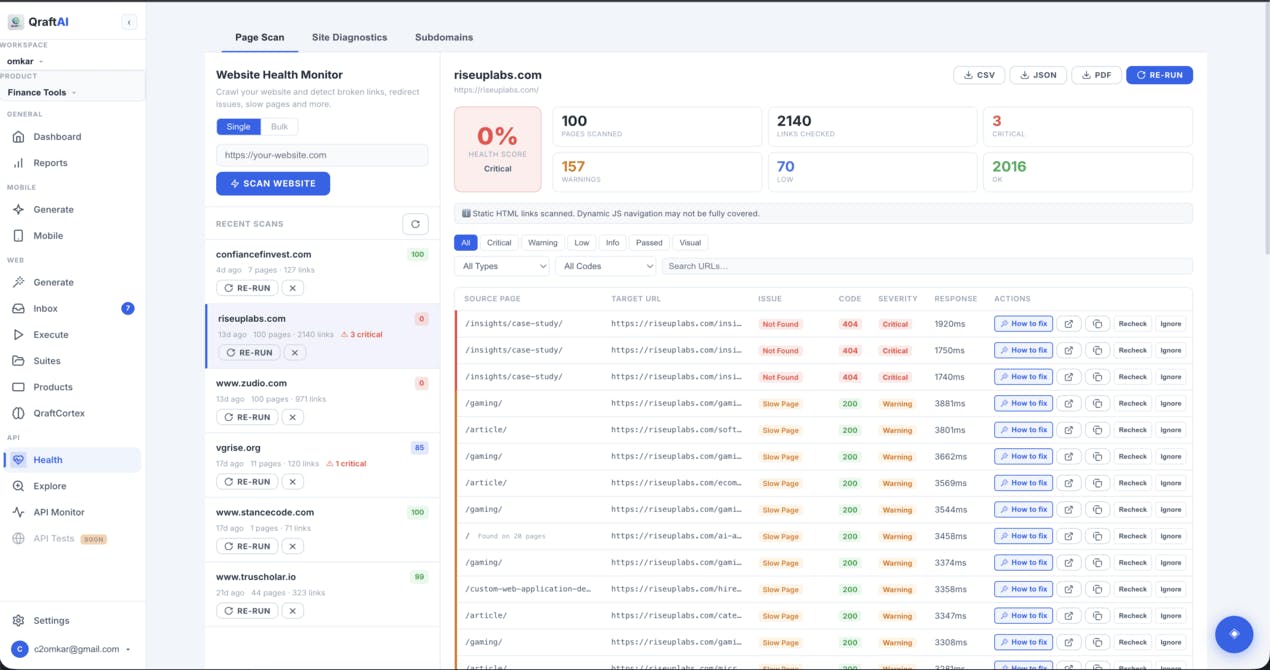Screen dimensions: 1270x670
Task: Remove the www.zudio.com scan with X
Action: click(292, 417)
